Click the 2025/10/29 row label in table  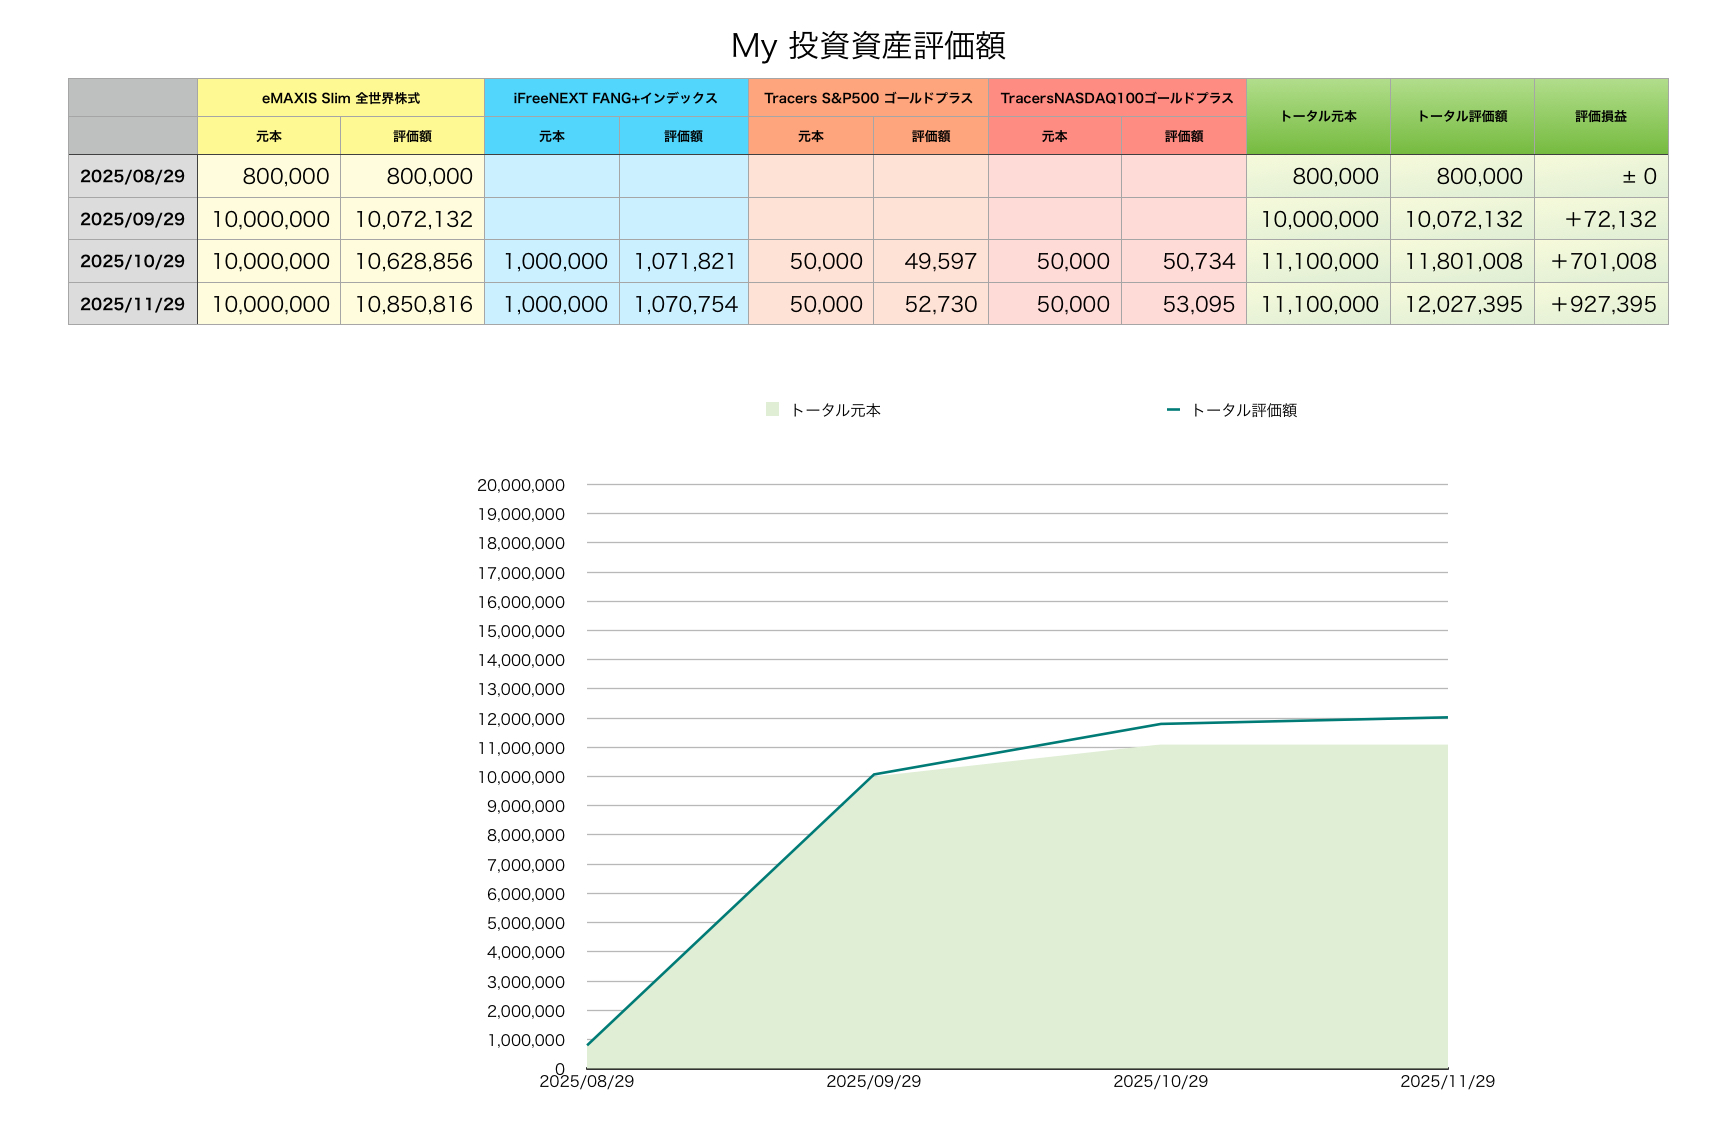pos(132,261)
